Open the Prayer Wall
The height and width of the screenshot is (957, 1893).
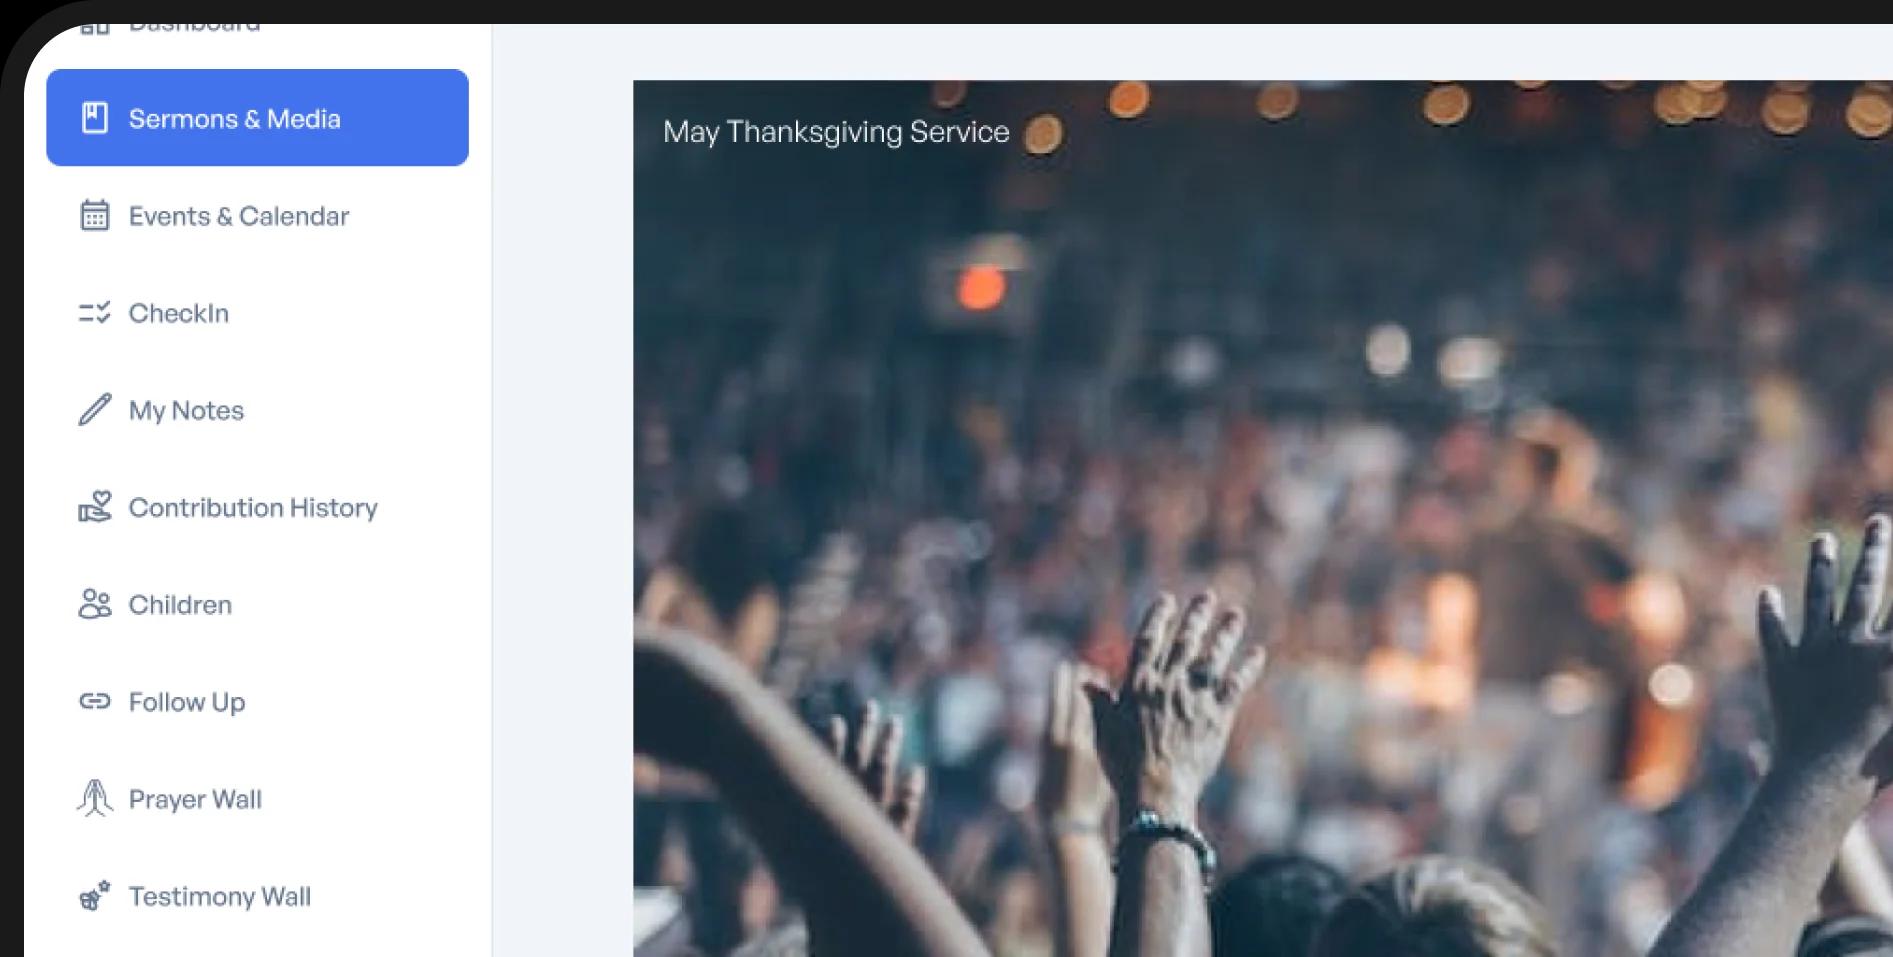point(257,798)
